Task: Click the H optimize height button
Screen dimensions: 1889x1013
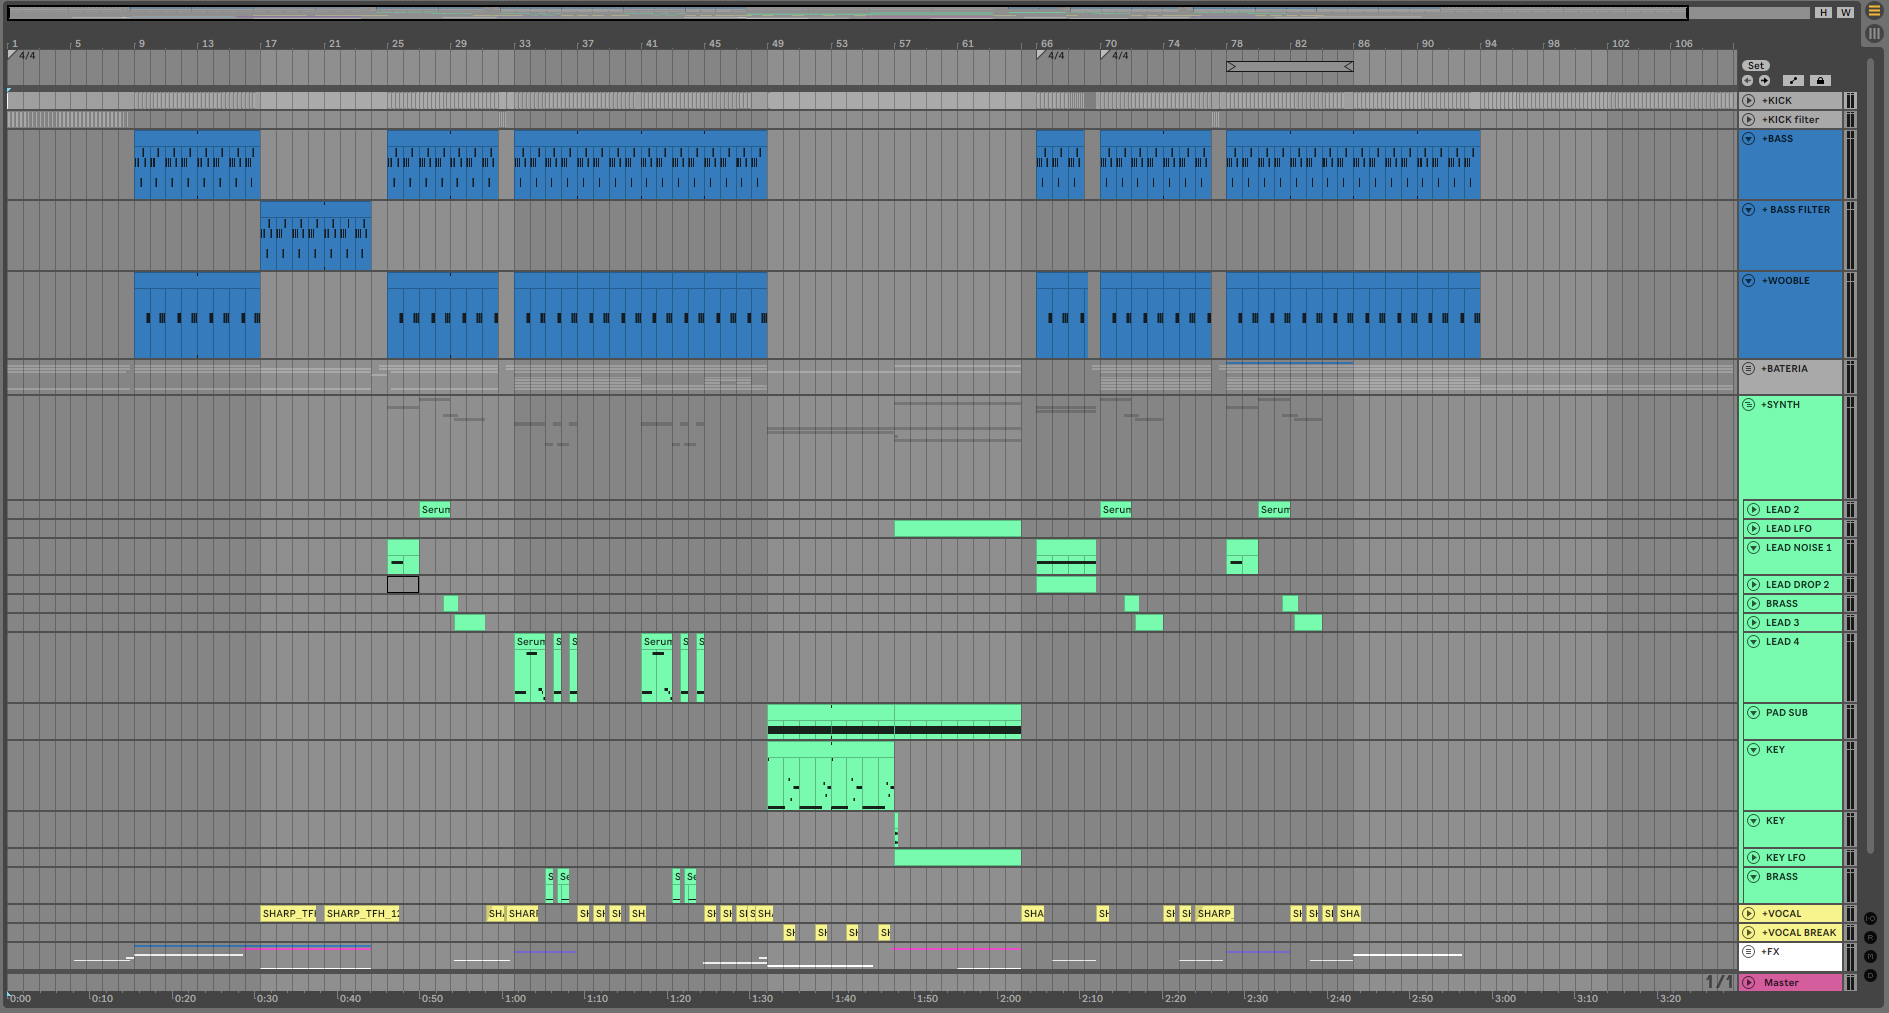Action: coord(1824,13)
